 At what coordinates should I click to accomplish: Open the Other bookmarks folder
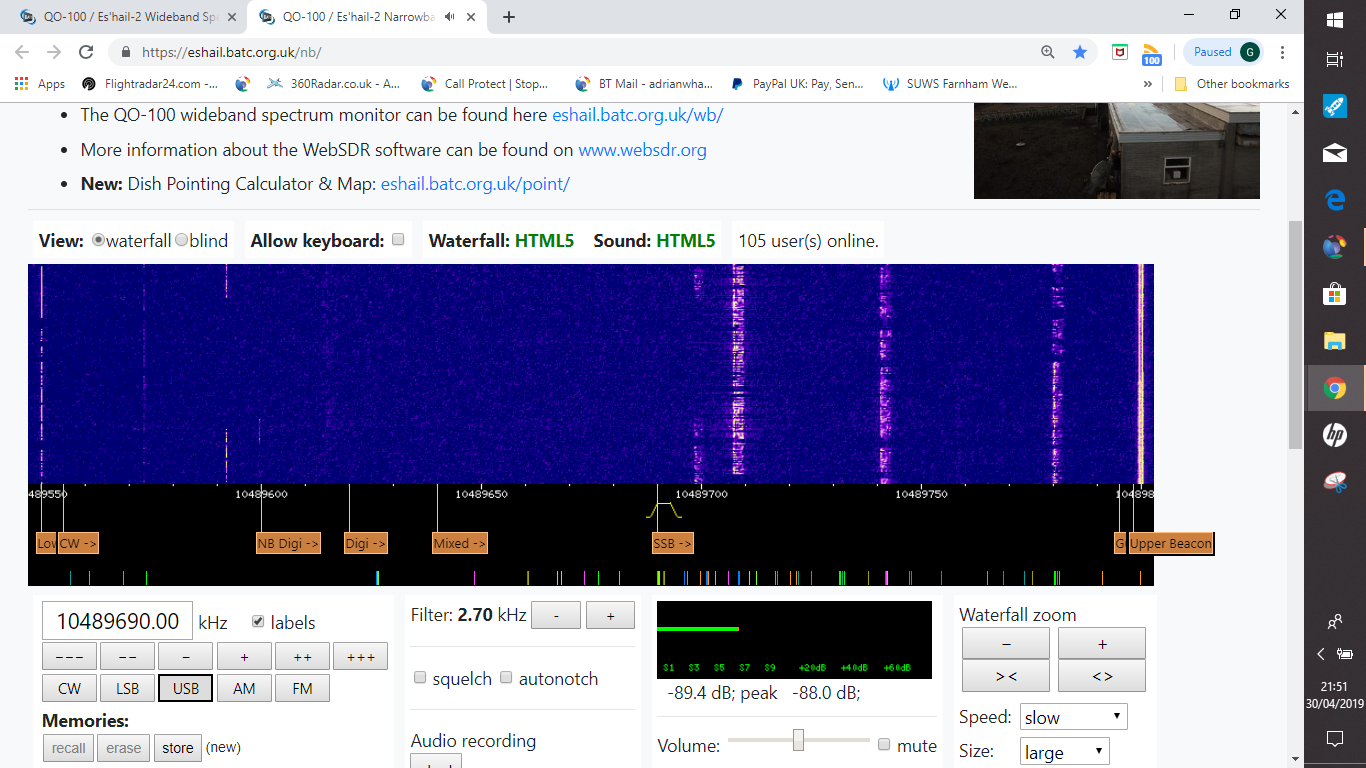pyautogui.click(x=1232, y=84)
